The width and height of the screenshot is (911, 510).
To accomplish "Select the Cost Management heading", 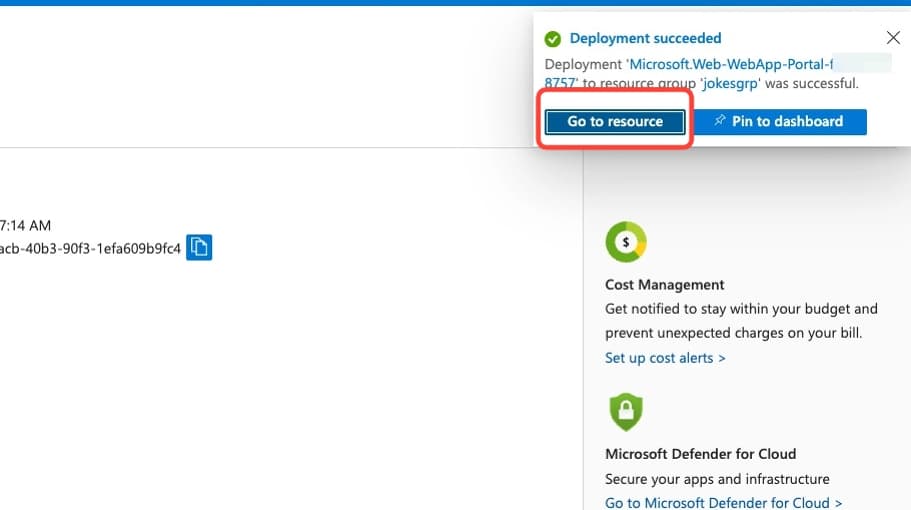I will (x=665, y=285).
